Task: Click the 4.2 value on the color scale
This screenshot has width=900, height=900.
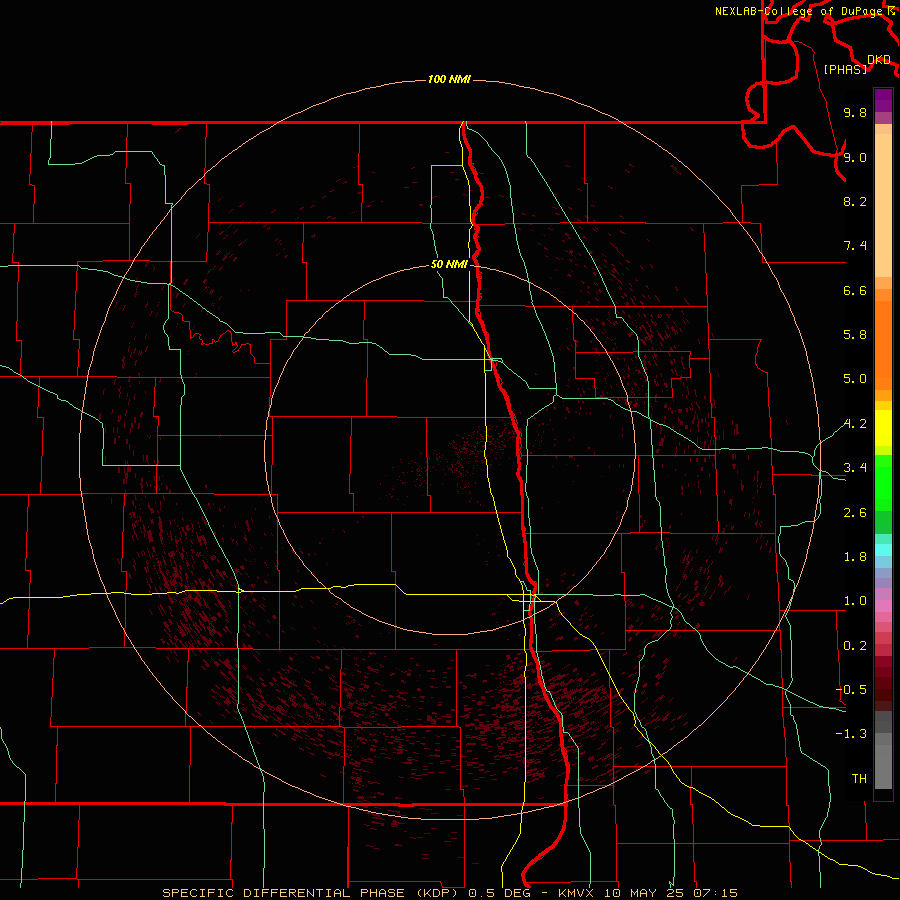Action: (855, 424)
